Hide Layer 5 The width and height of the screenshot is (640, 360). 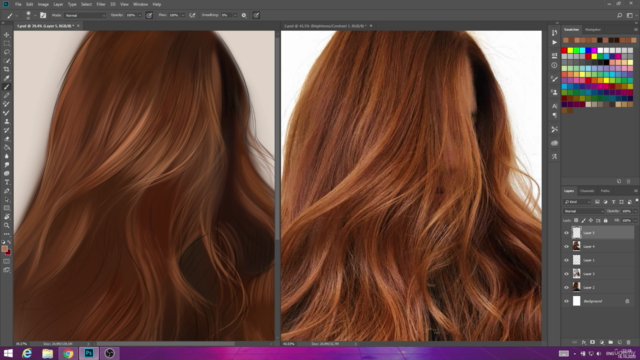566,233
